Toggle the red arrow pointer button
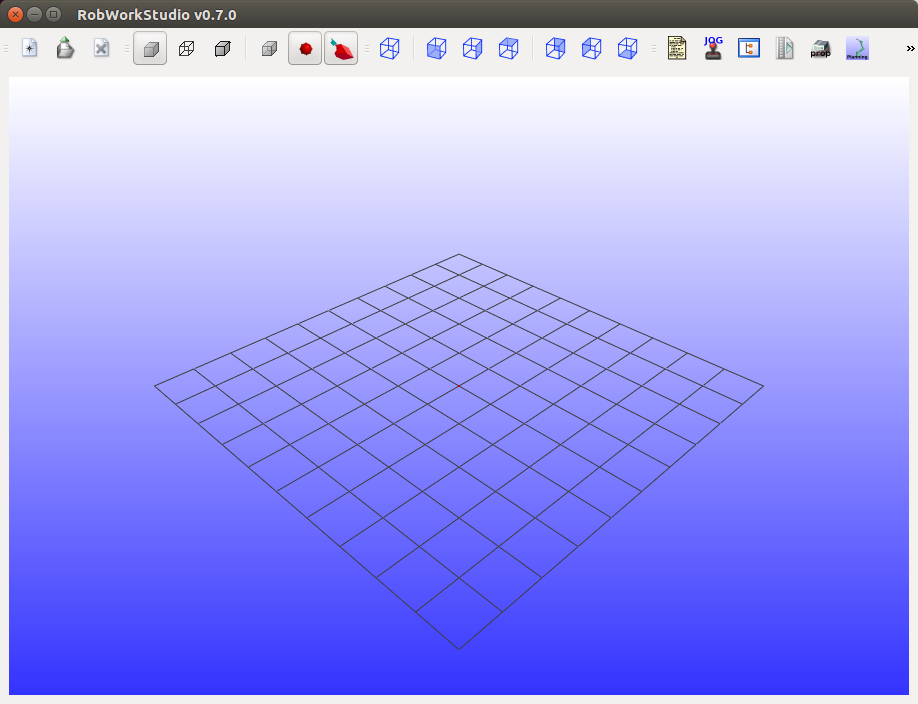 pos(340,47)
